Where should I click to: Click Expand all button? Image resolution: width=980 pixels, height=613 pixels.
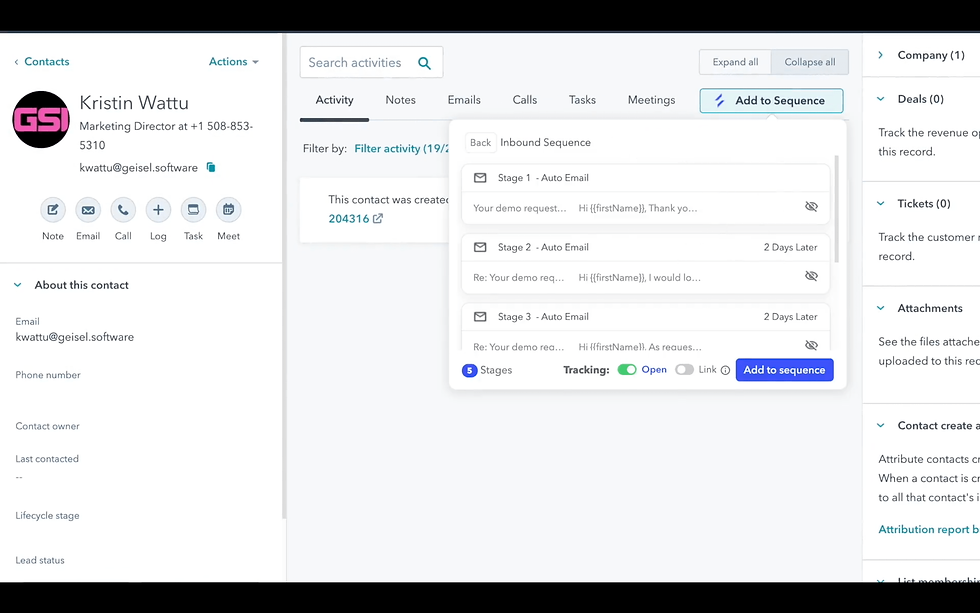pos(736,62)
